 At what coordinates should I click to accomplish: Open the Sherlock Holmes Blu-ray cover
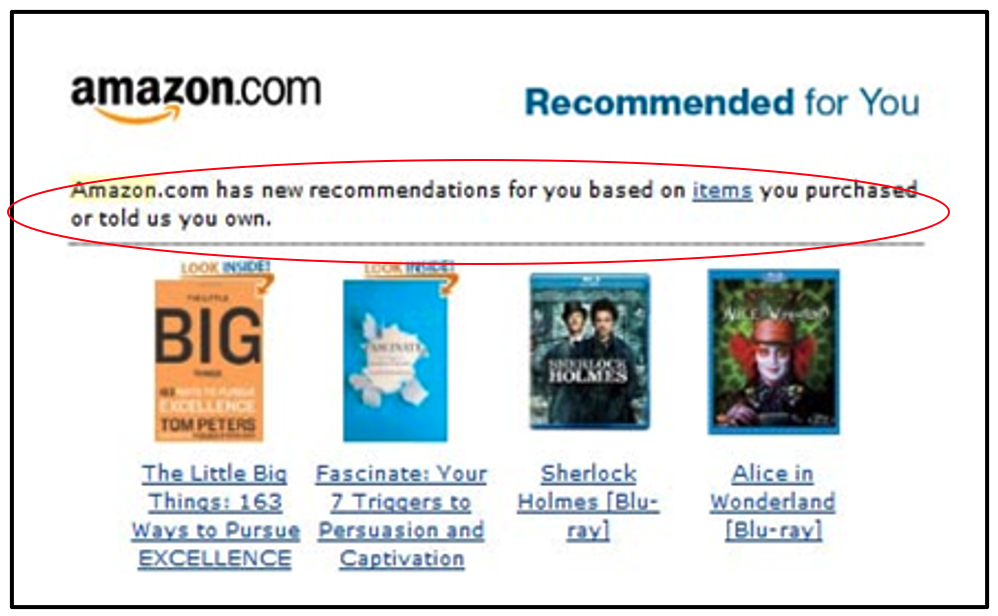pyautogui.click(x=589, y=351)
